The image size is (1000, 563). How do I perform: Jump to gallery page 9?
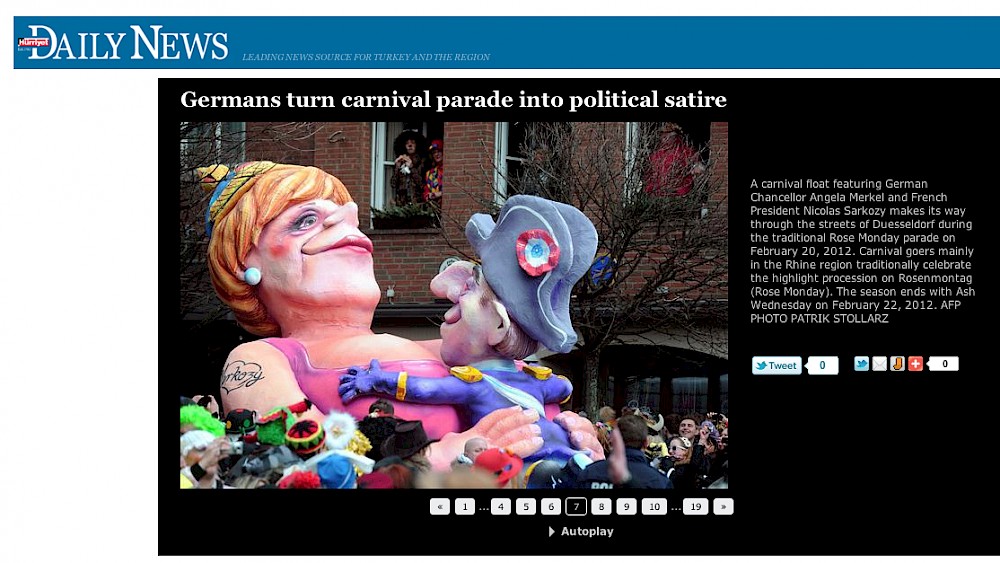click(x=626, y=507)
